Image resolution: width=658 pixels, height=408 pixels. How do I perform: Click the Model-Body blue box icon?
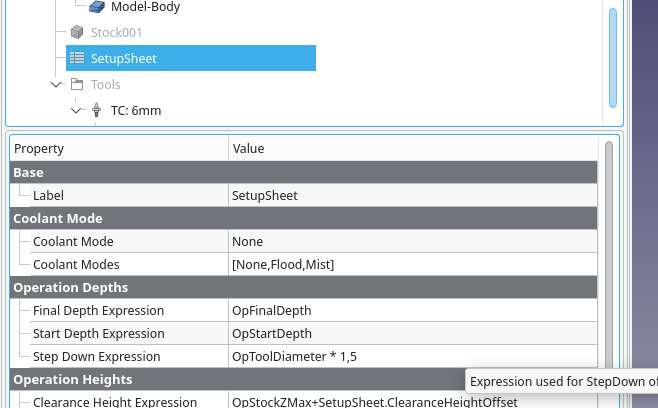(x=95, y=7)
